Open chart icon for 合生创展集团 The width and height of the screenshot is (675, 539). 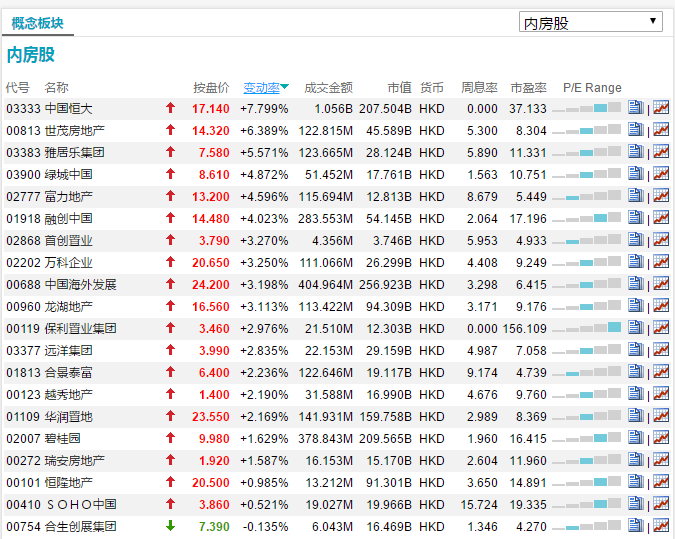[x=661, y=525]
